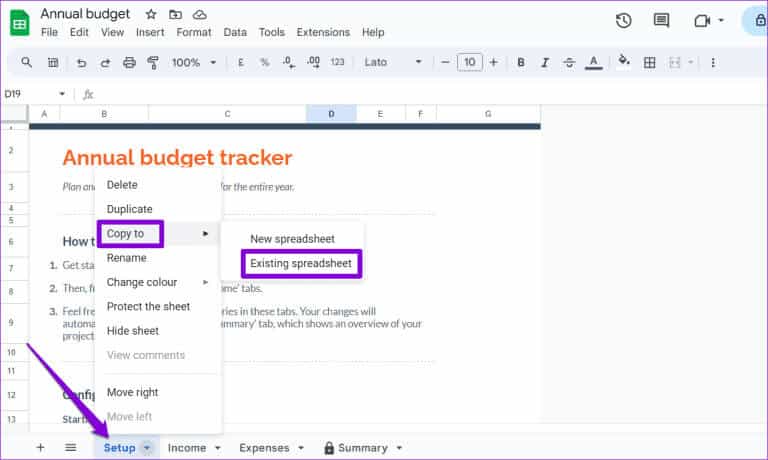Open version history clock icon
Viewport: 768px width, 460px height.
tap(624, 21)
